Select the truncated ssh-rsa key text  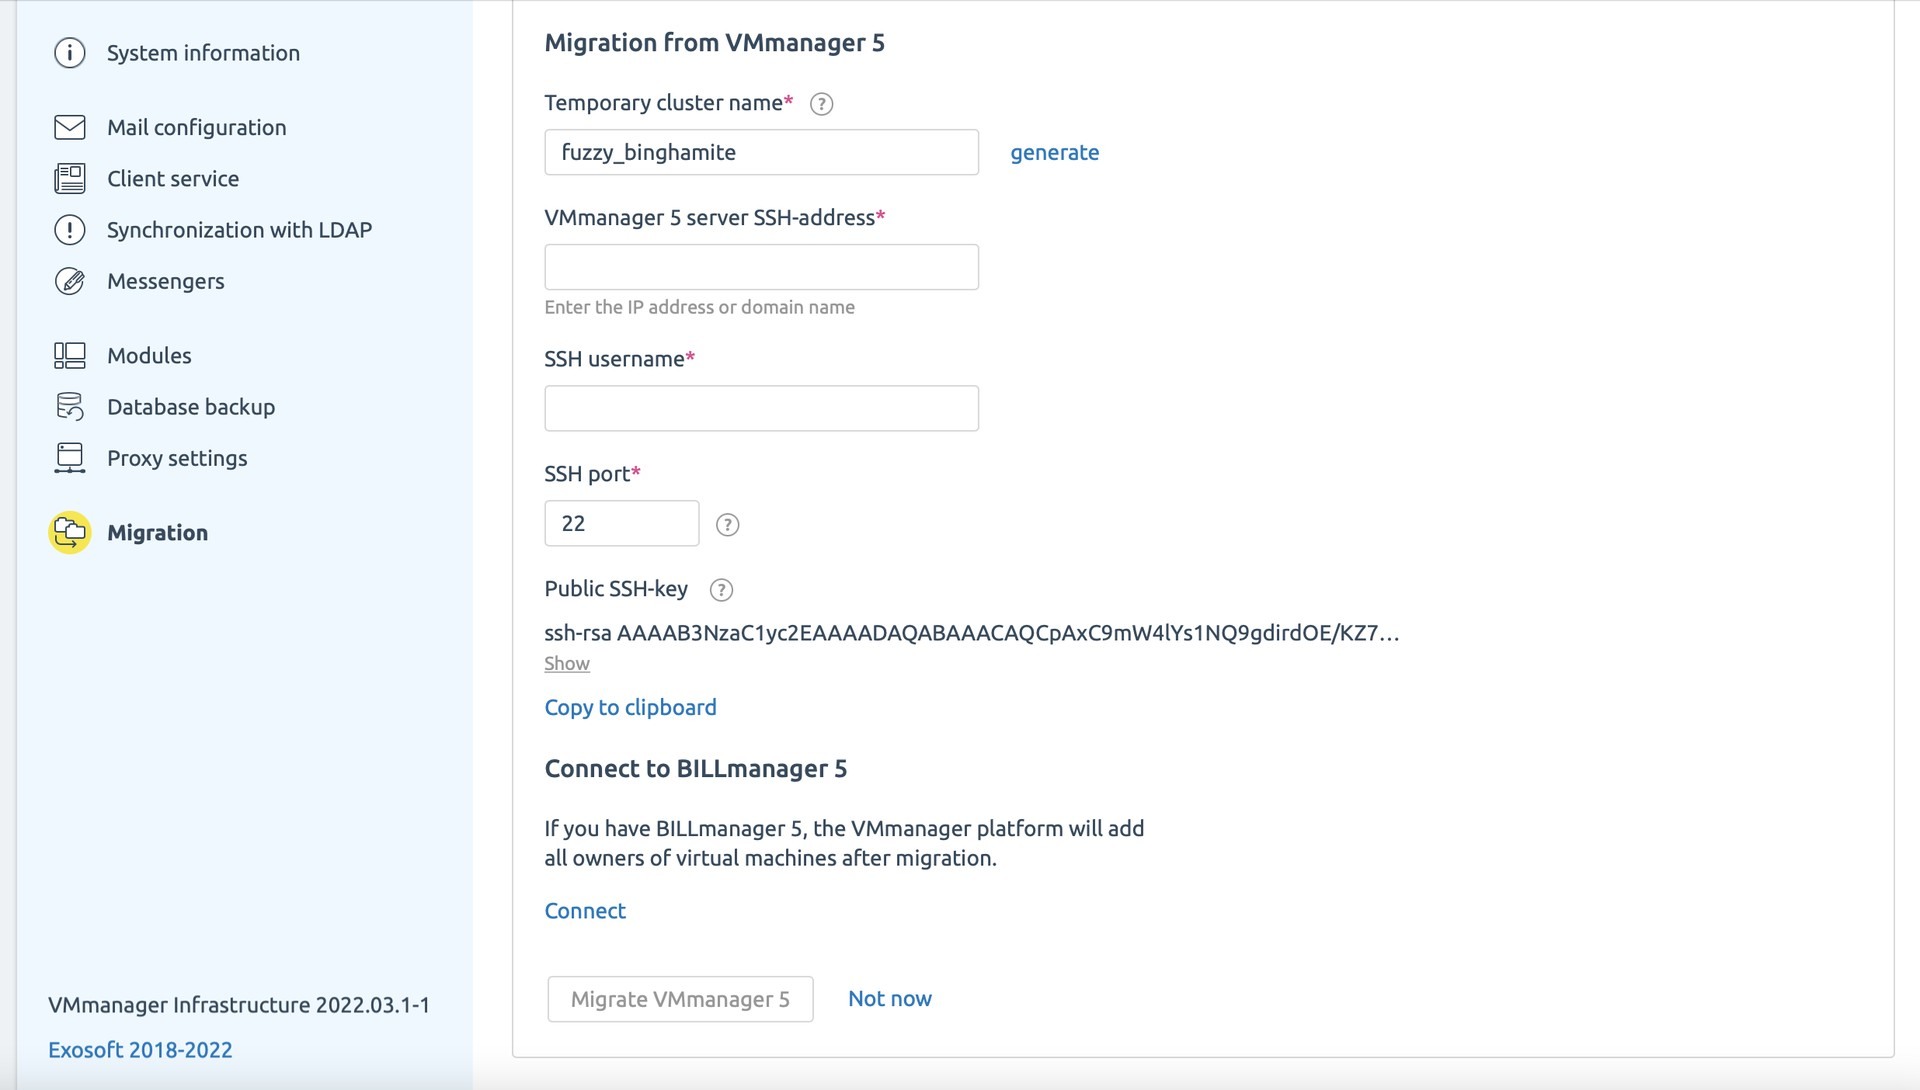pos(971,633)
